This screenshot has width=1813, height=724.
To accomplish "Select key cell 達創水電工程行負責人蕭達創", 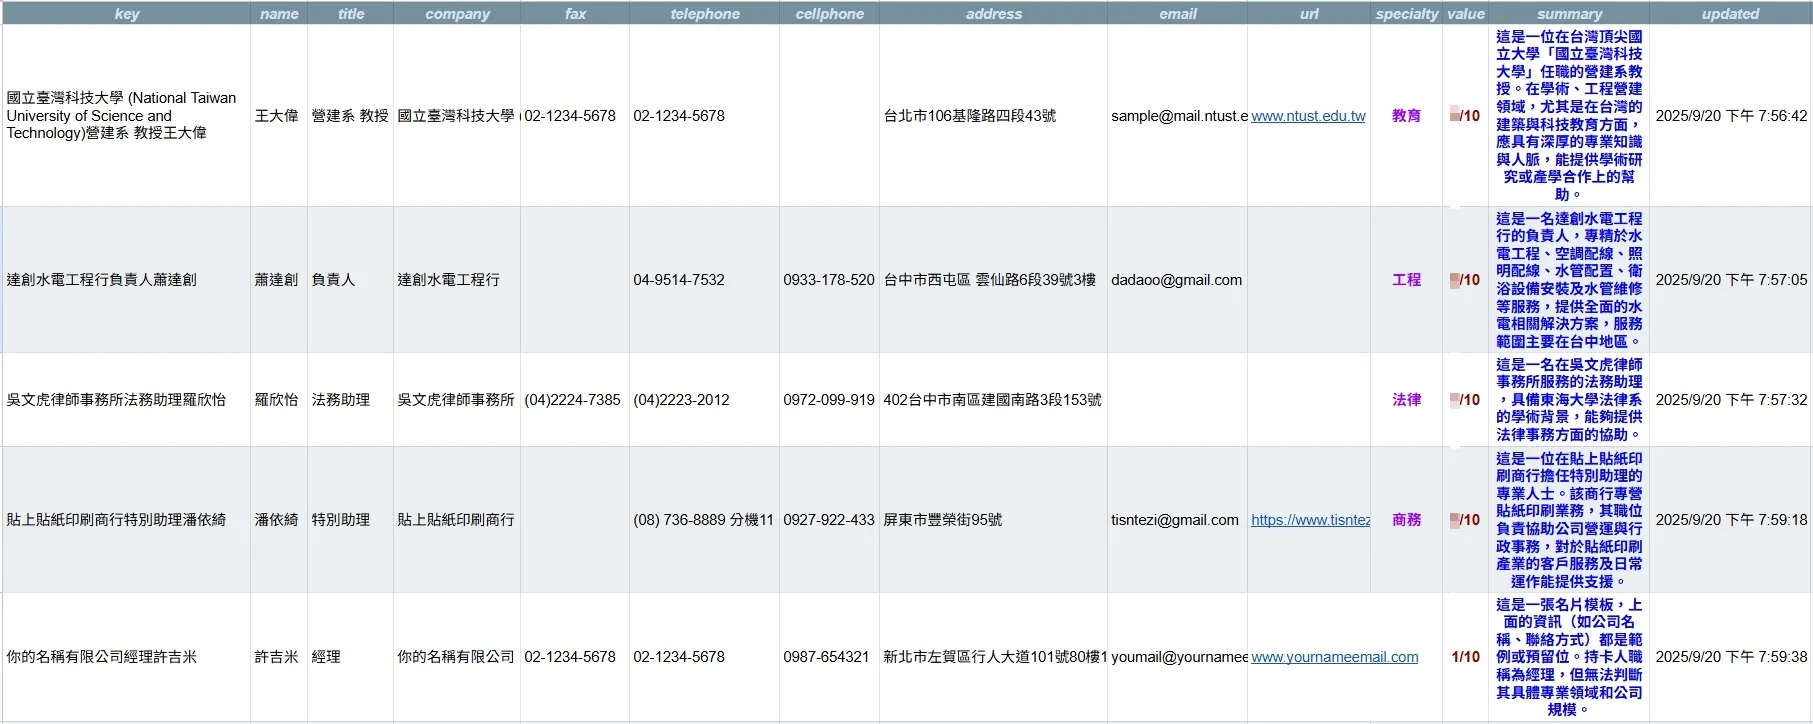I will coord(127,280).
